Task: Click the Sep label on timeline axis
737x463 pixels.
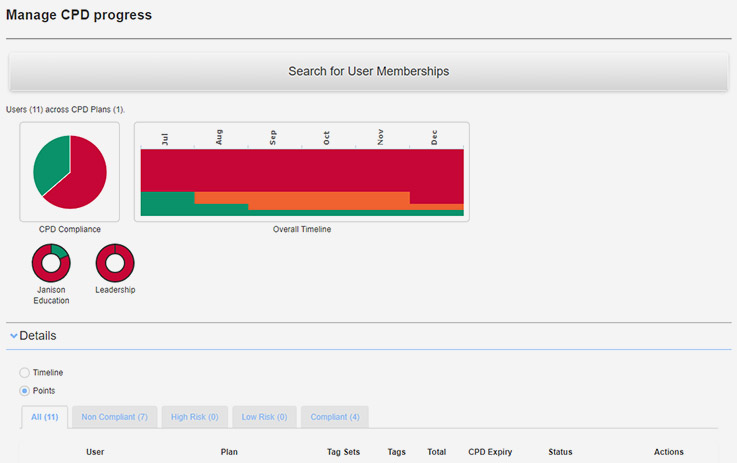Action: [273, 138]
